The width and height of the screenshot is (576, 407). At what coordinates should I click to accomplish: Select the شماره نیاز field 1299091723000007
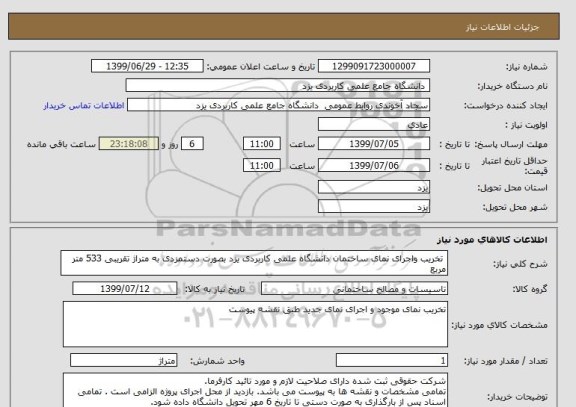point(374,66)
